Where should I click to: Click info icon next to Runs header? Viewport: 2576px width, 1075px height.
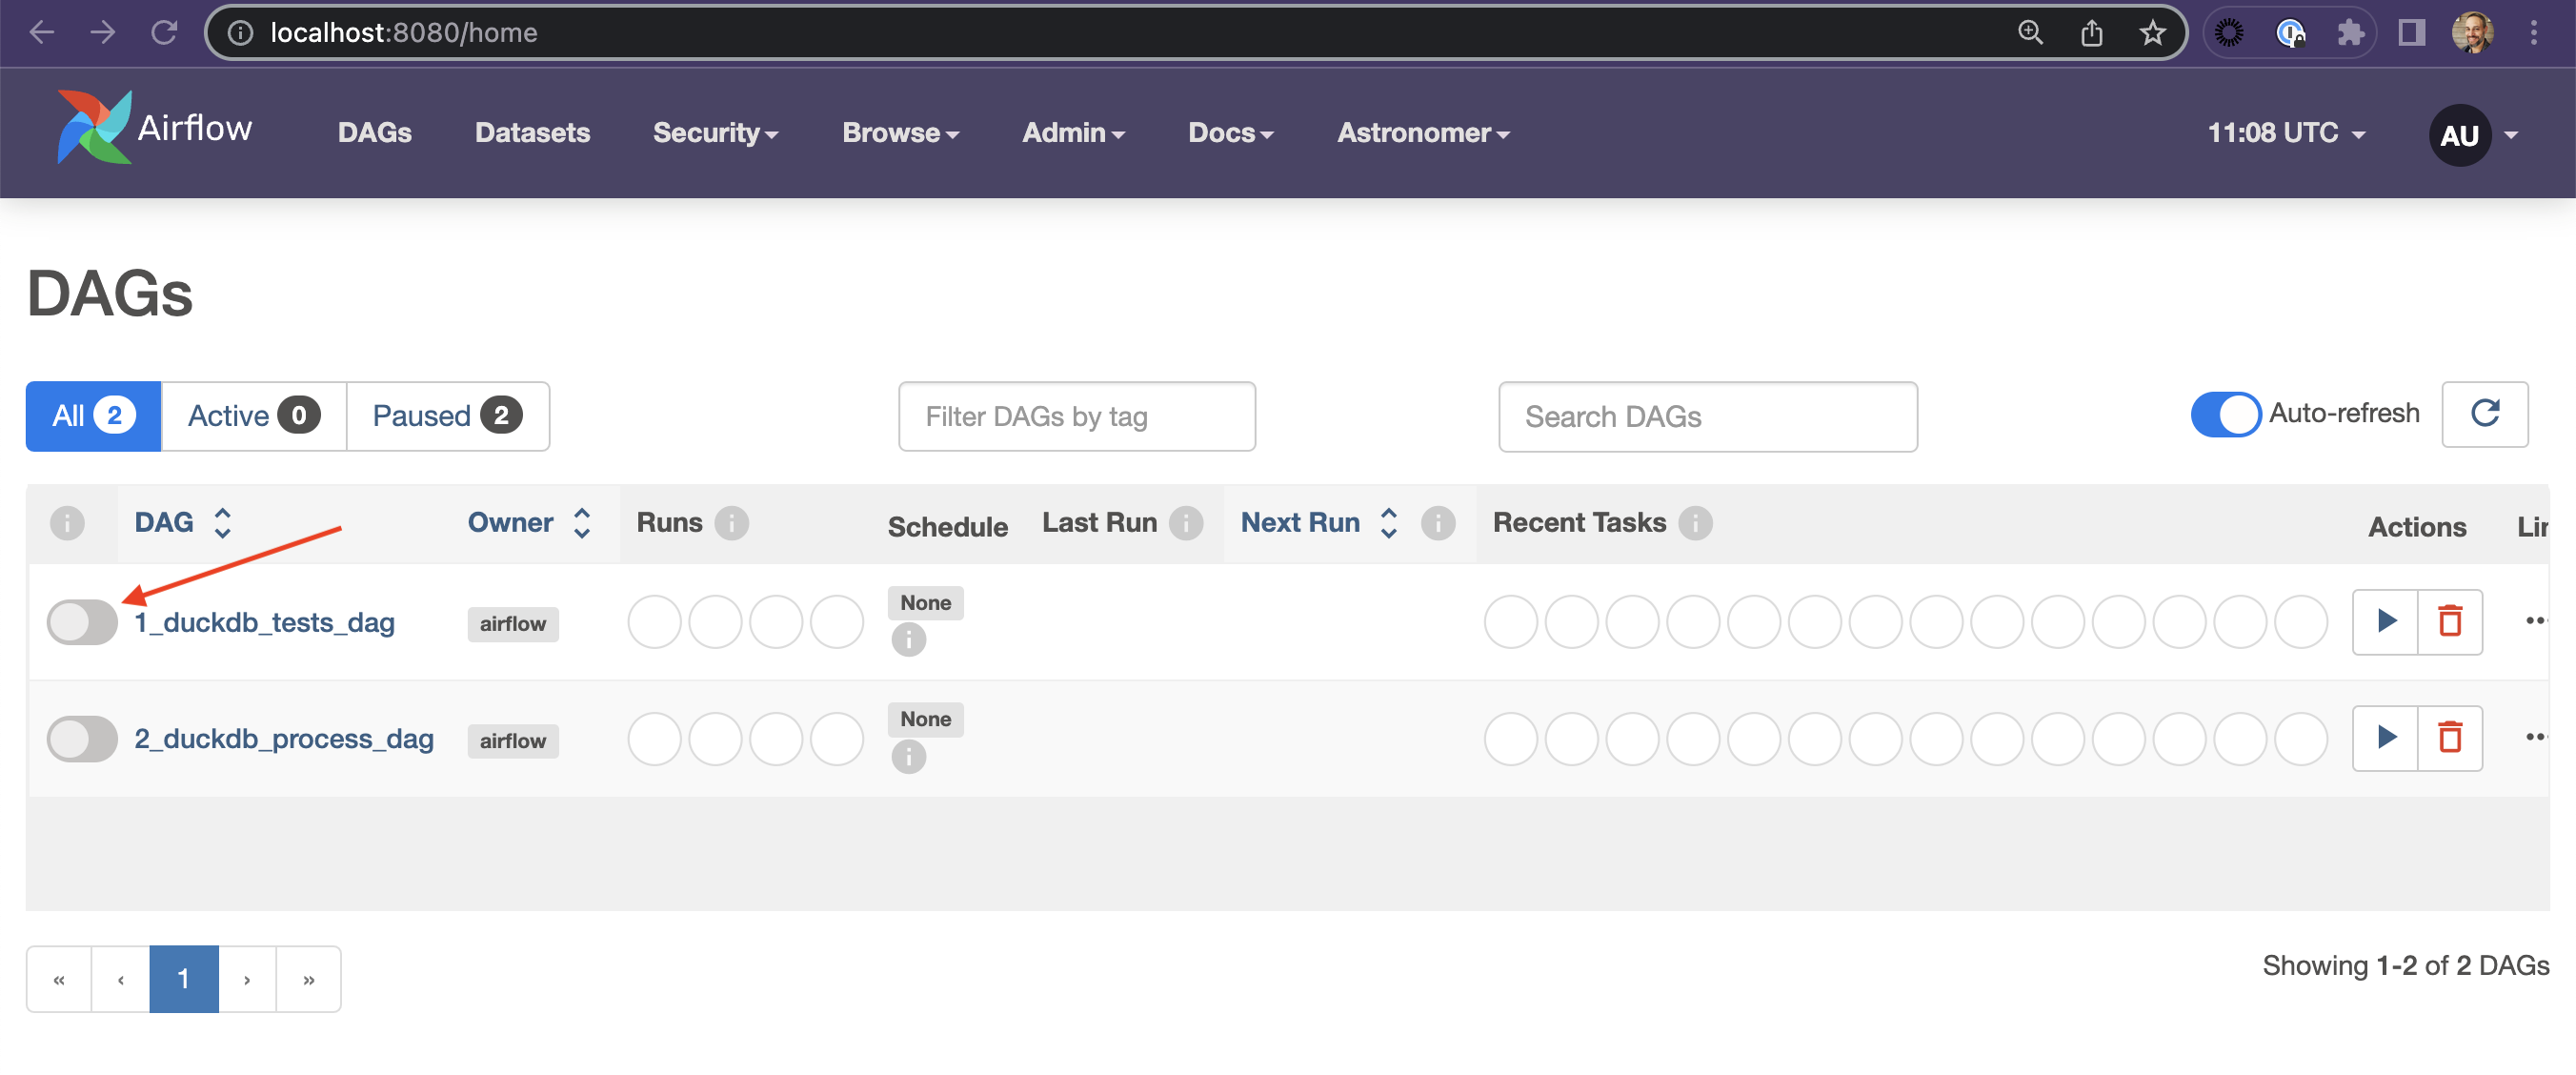click(x=732, y=522)
